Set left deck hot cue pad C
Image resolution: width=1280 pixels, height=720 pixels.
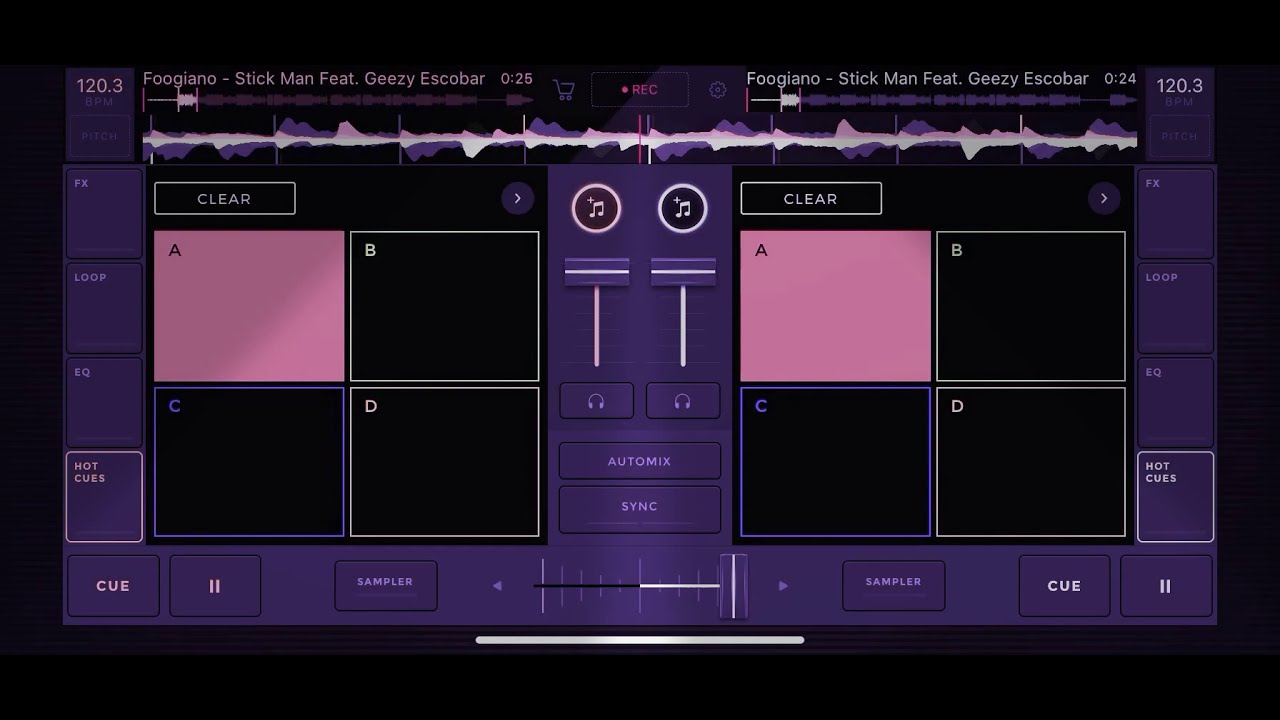[249, 462]
